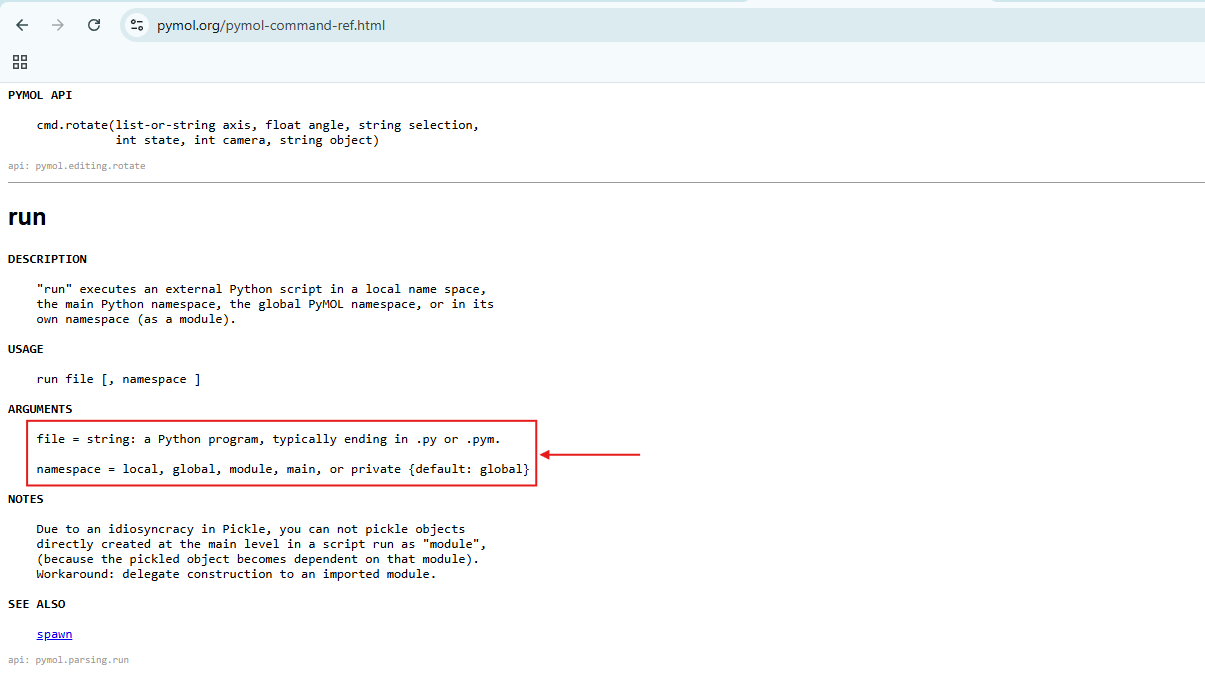Click the ARGUMENTS section heading

40,409
